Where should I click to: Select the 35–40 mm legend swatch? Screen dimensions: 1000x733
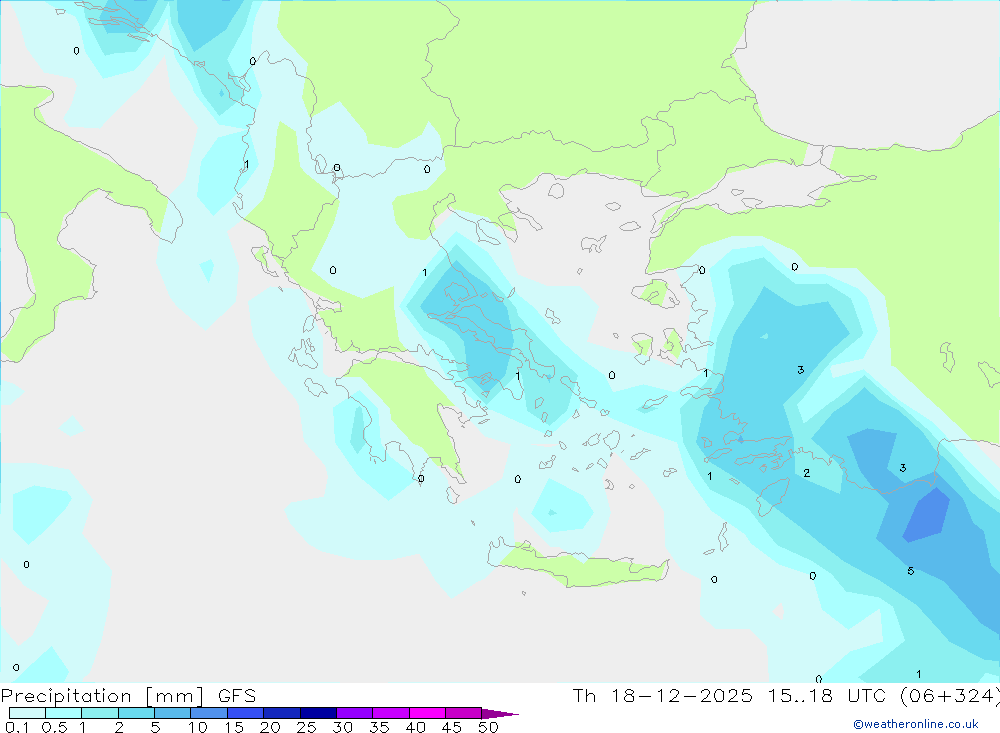(x=391, y=713)
